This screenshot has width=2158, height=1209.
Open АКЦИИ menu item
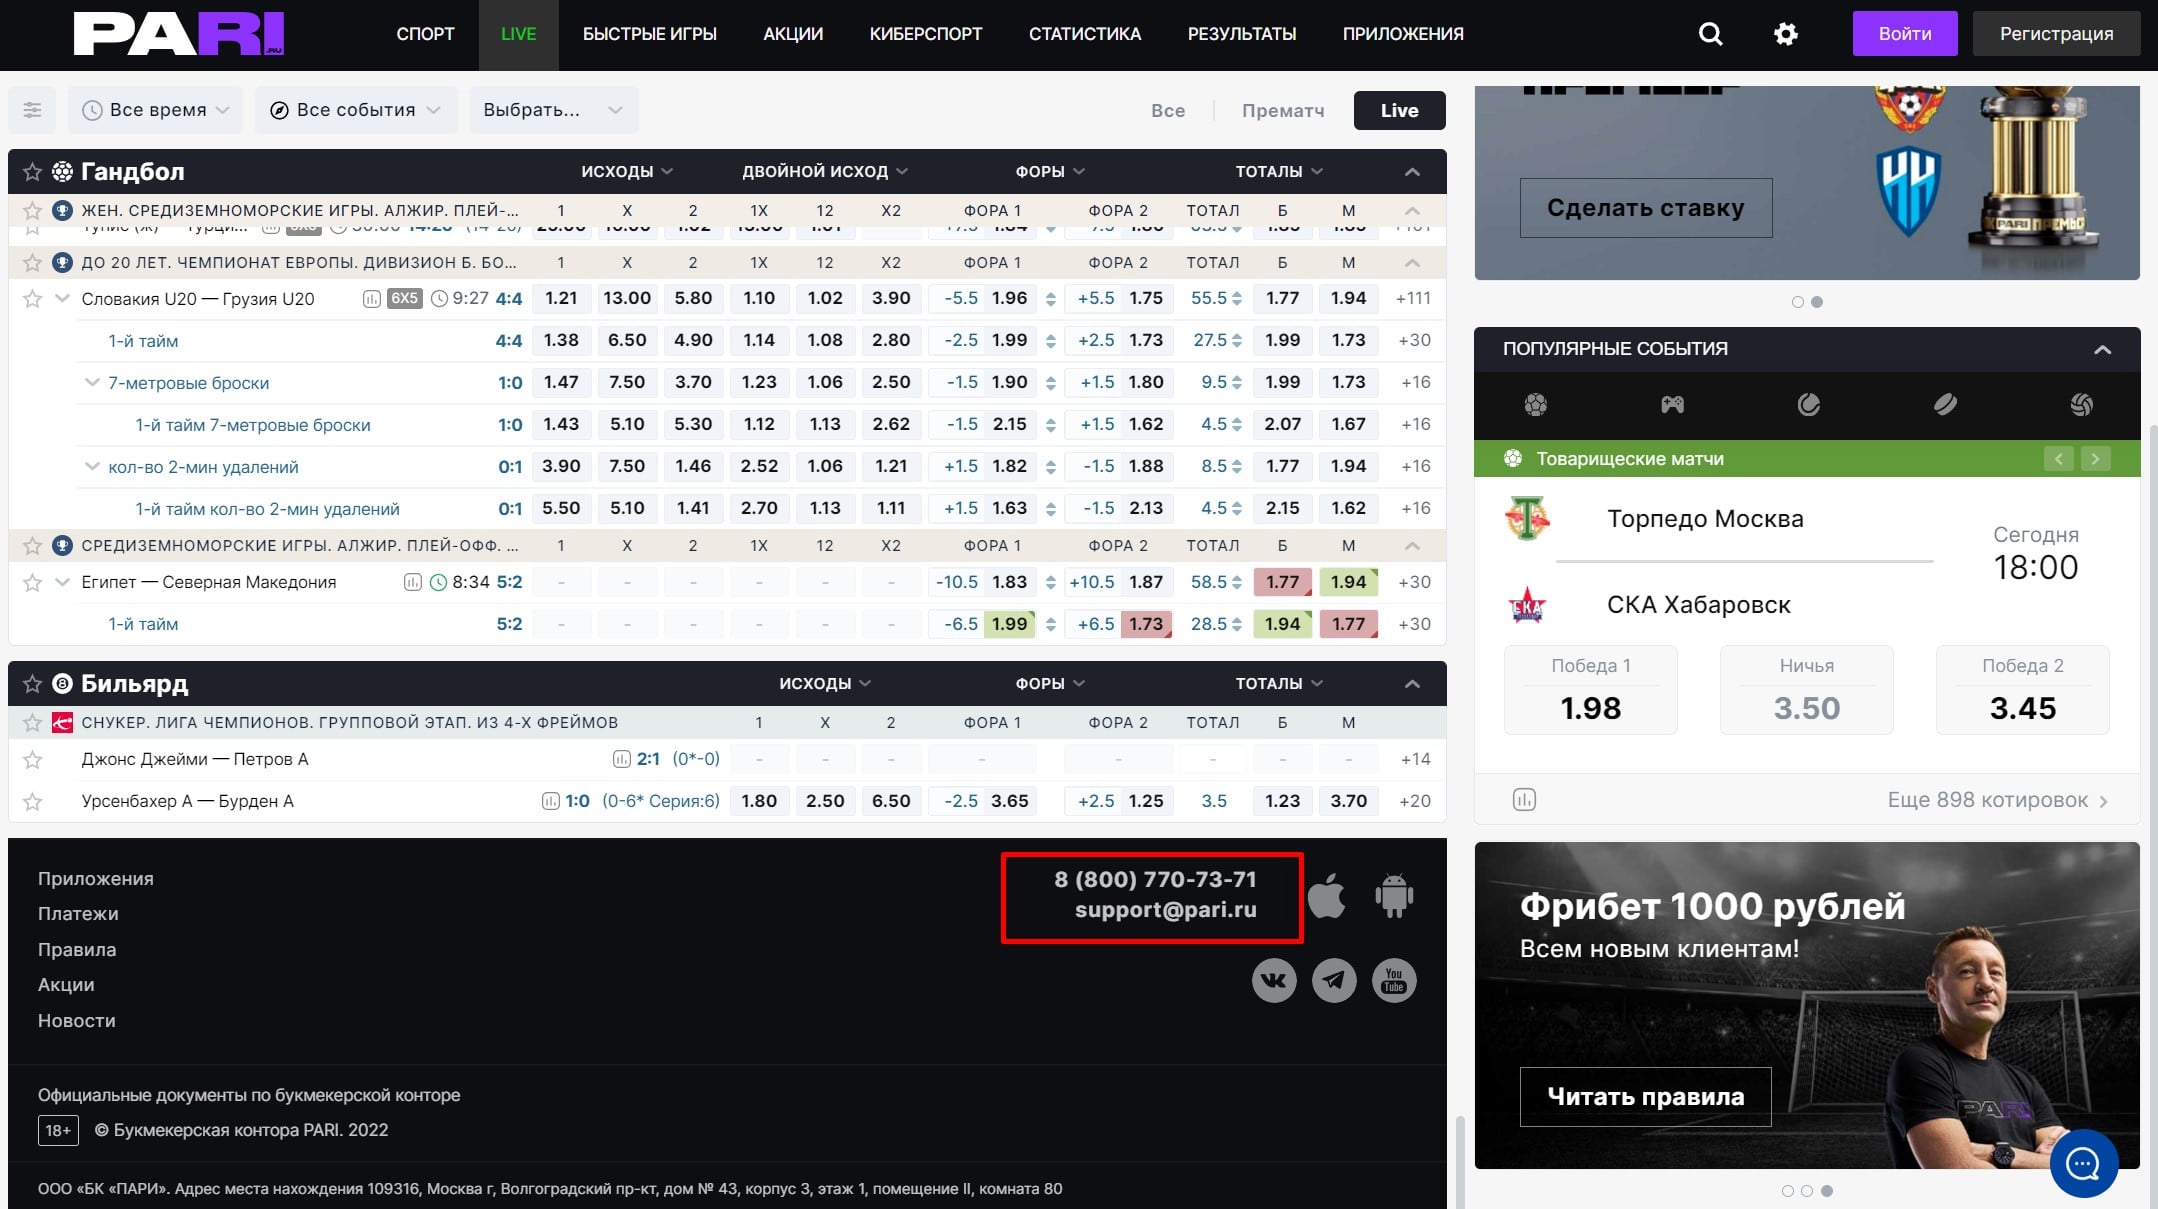793,34
